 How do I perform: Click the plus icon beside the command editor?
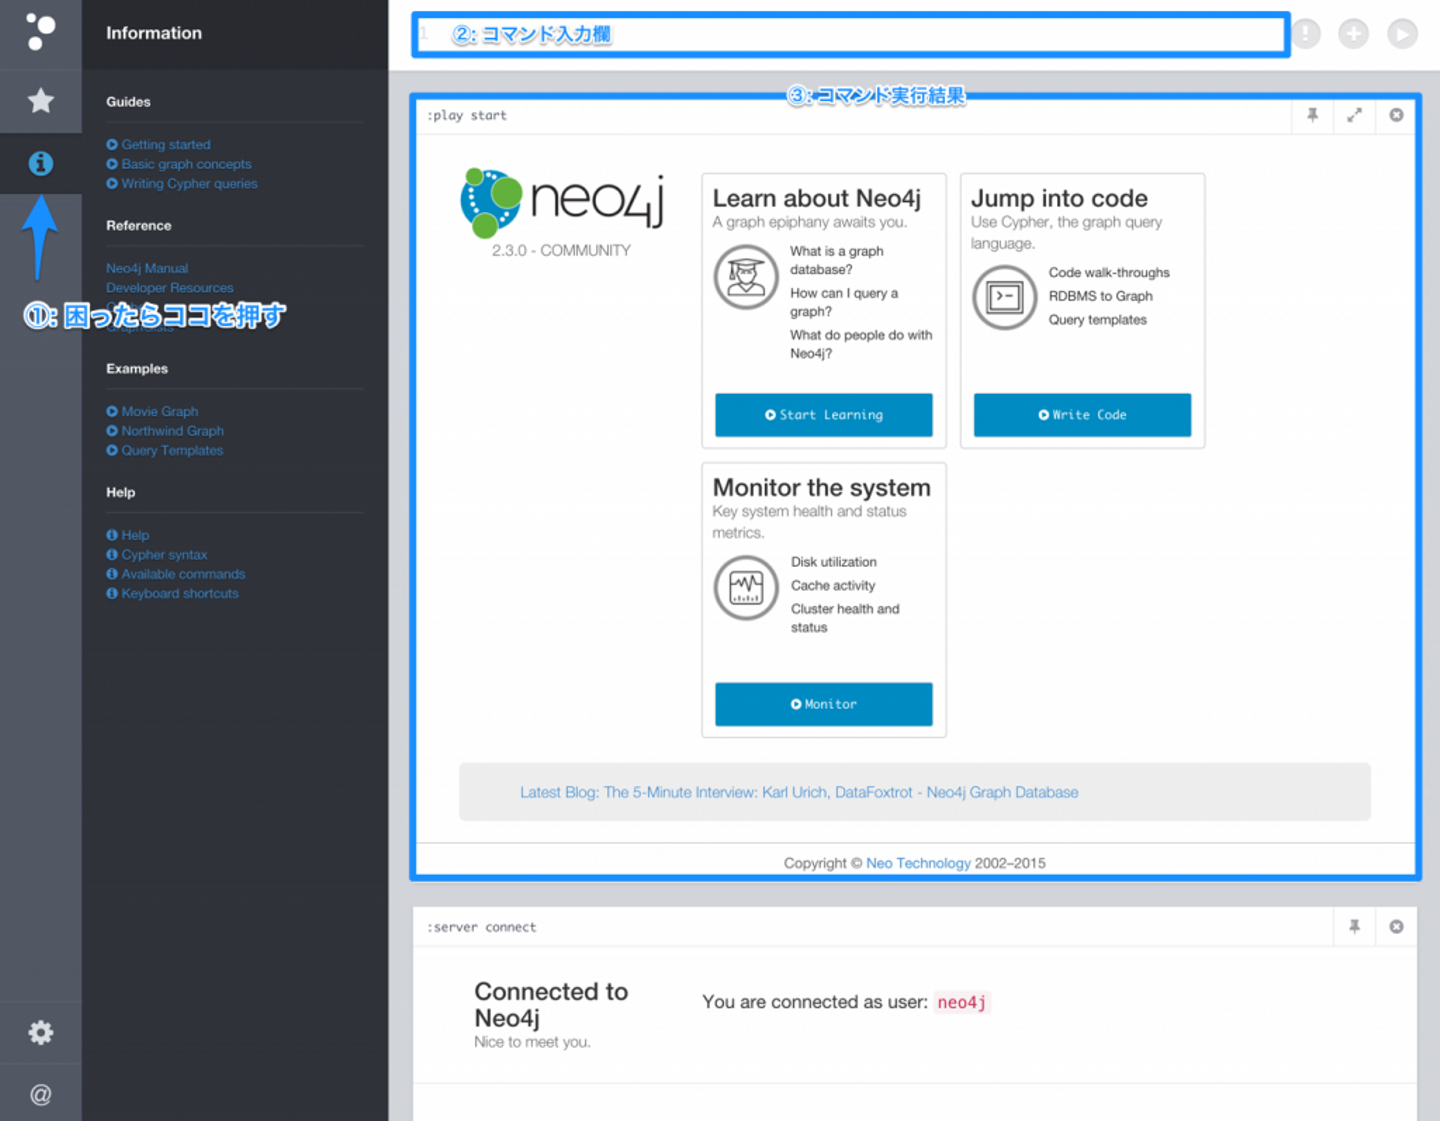(x=1353, y=34)
